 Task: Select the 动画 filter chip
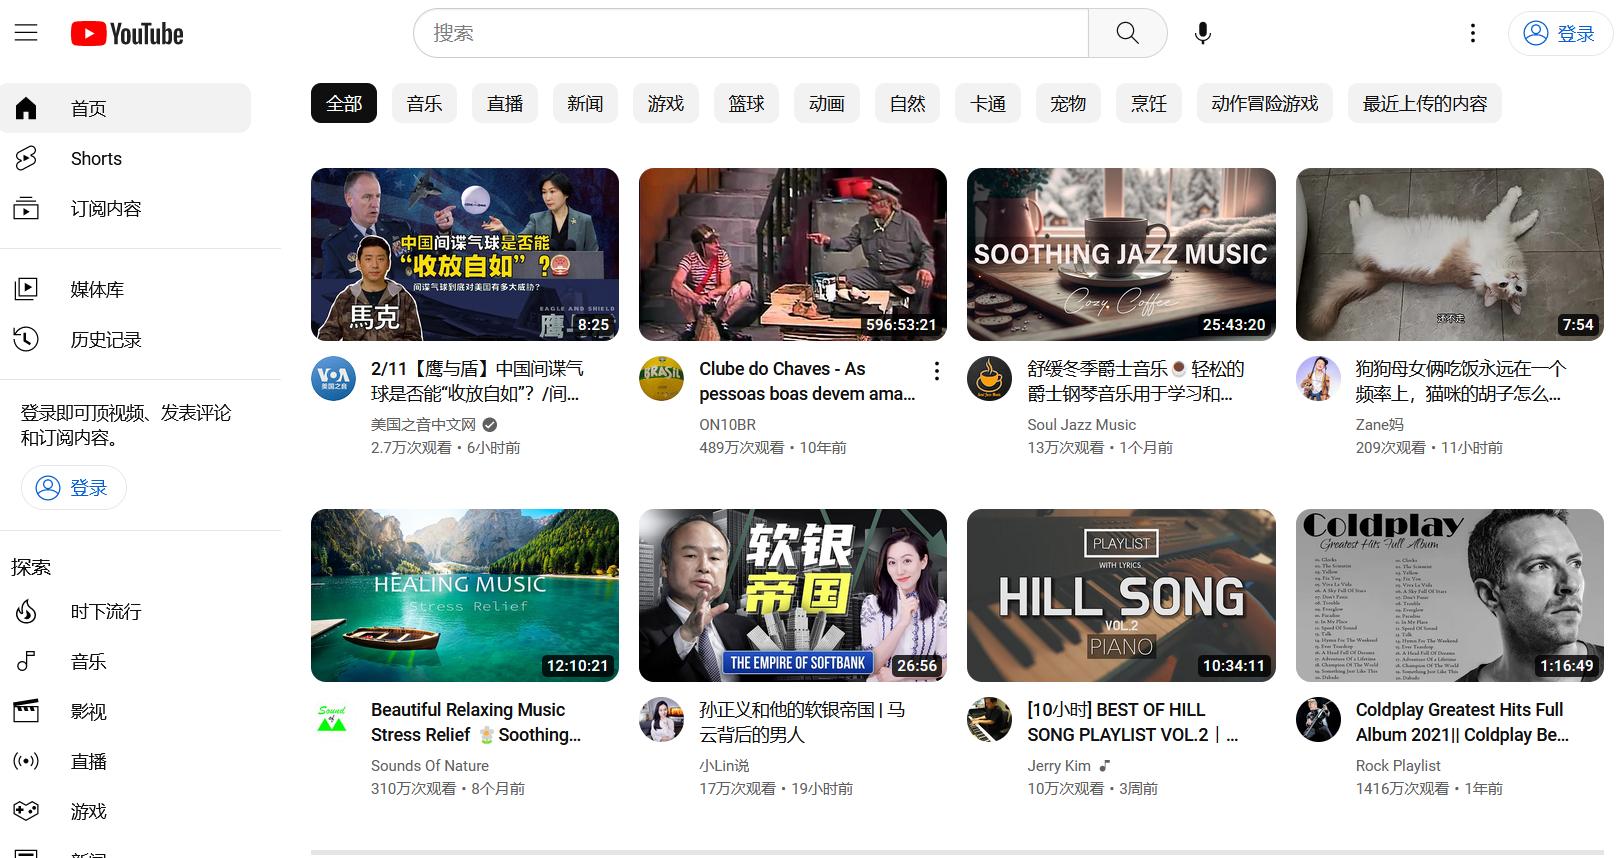point(827,103)
